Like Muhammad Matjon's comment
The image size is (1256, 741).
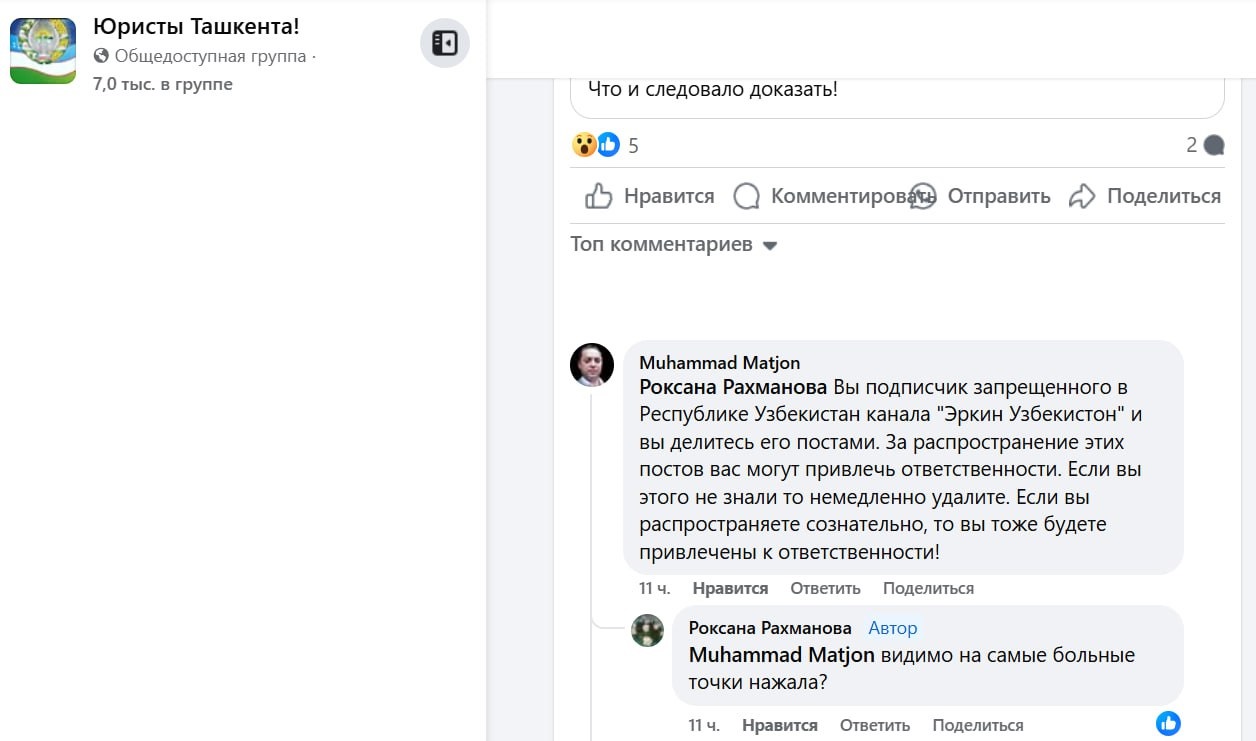(730, 589)
